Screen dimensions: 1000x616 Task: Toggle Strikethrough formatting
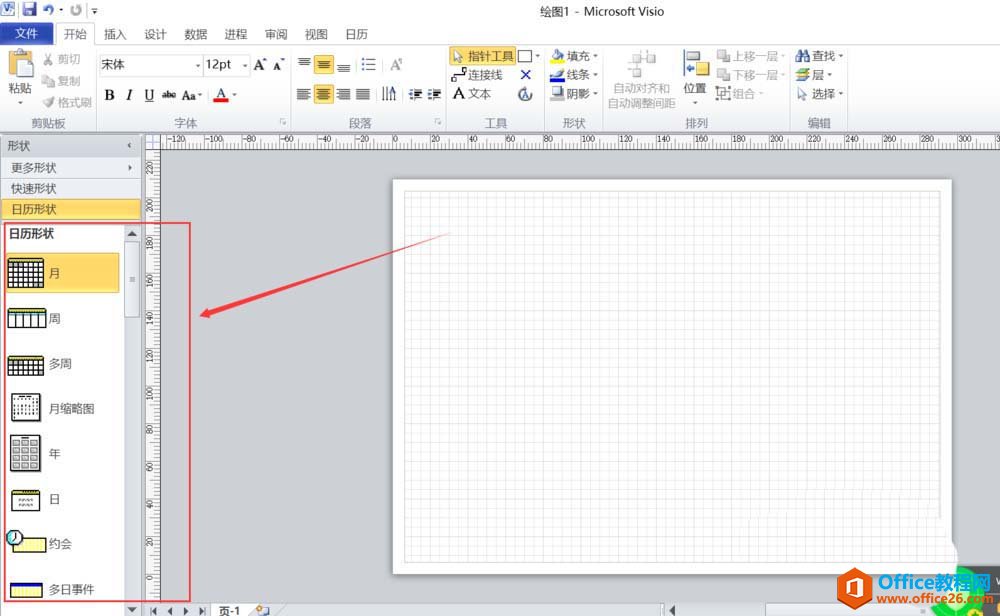click(x=169, y=95)
